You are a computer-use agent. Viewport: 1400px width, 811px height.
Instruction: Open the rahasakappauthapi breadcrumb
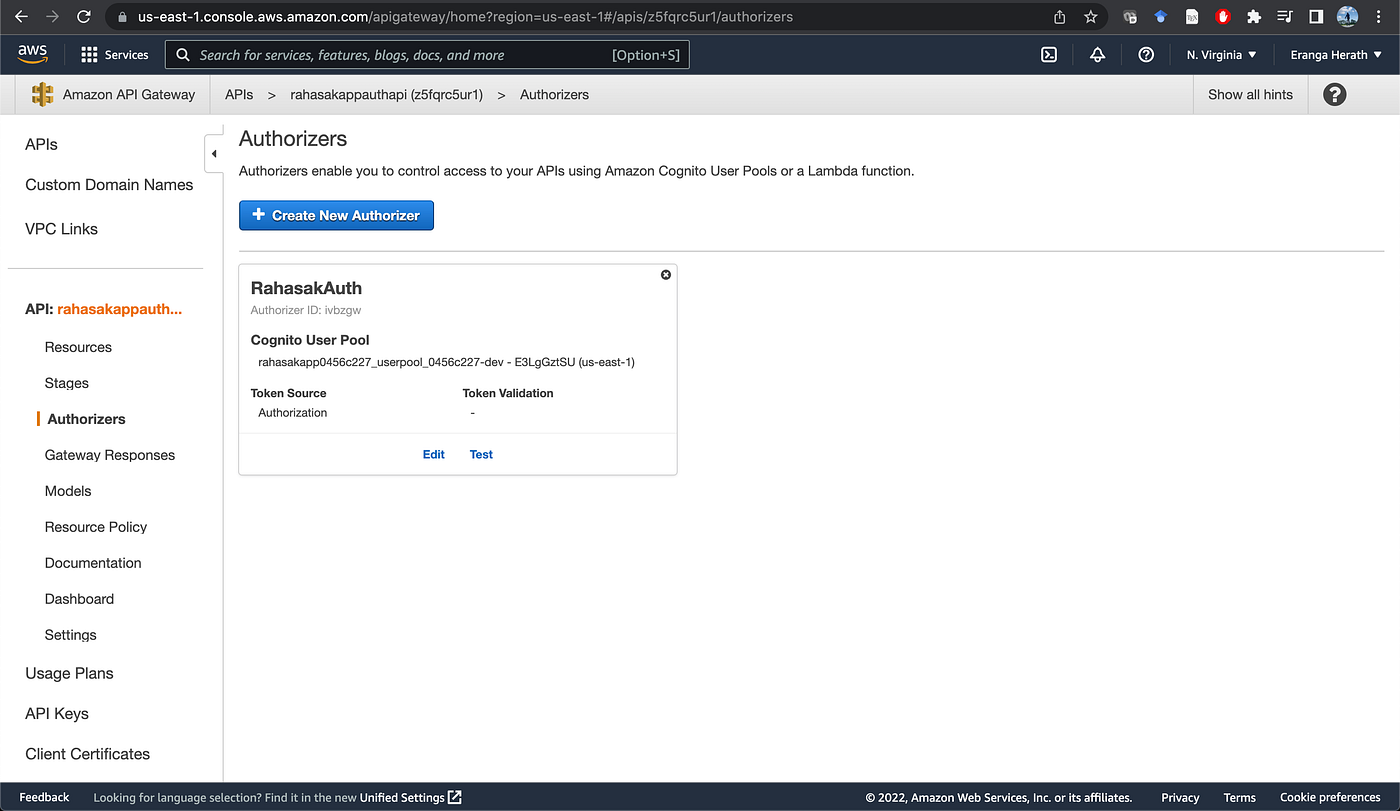[386, 95]
